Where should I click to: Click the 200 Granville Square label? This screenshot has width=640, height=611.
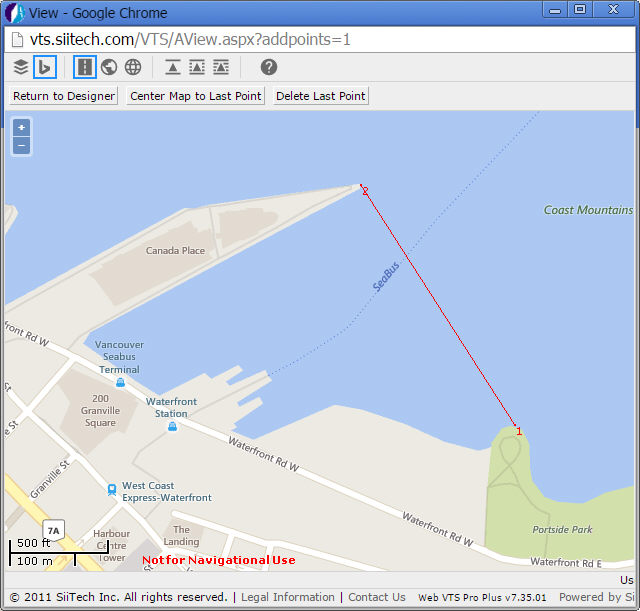[100, 410]
